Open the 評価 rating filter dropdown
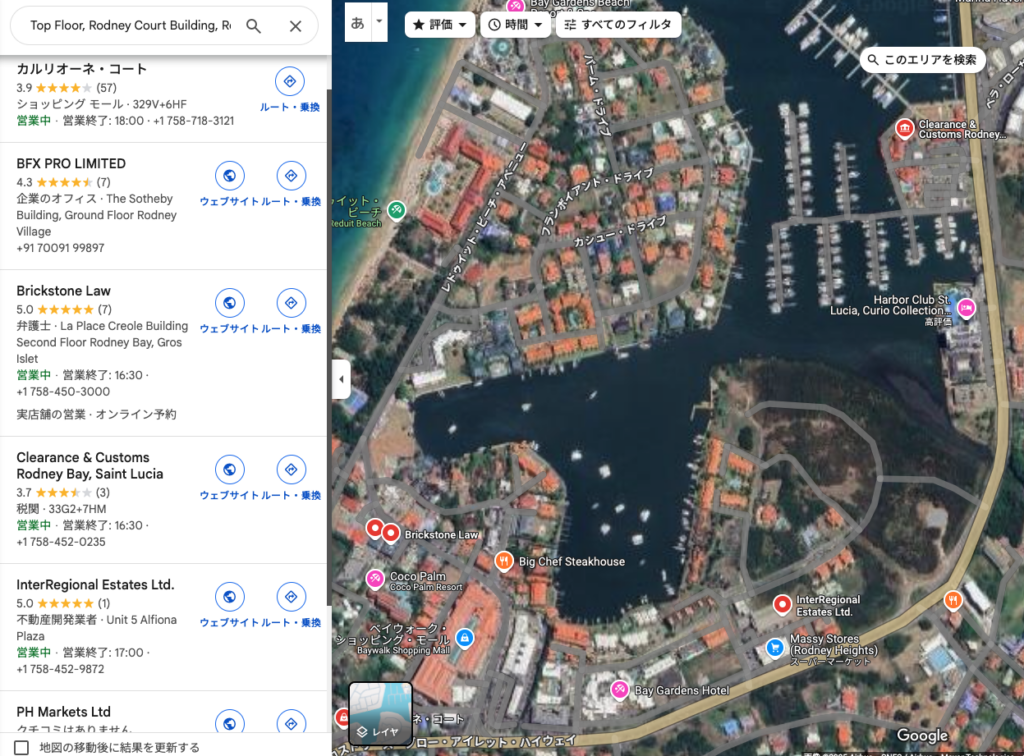The width and height of the screenshot is (1024, 756). click(x=440, y=25)
